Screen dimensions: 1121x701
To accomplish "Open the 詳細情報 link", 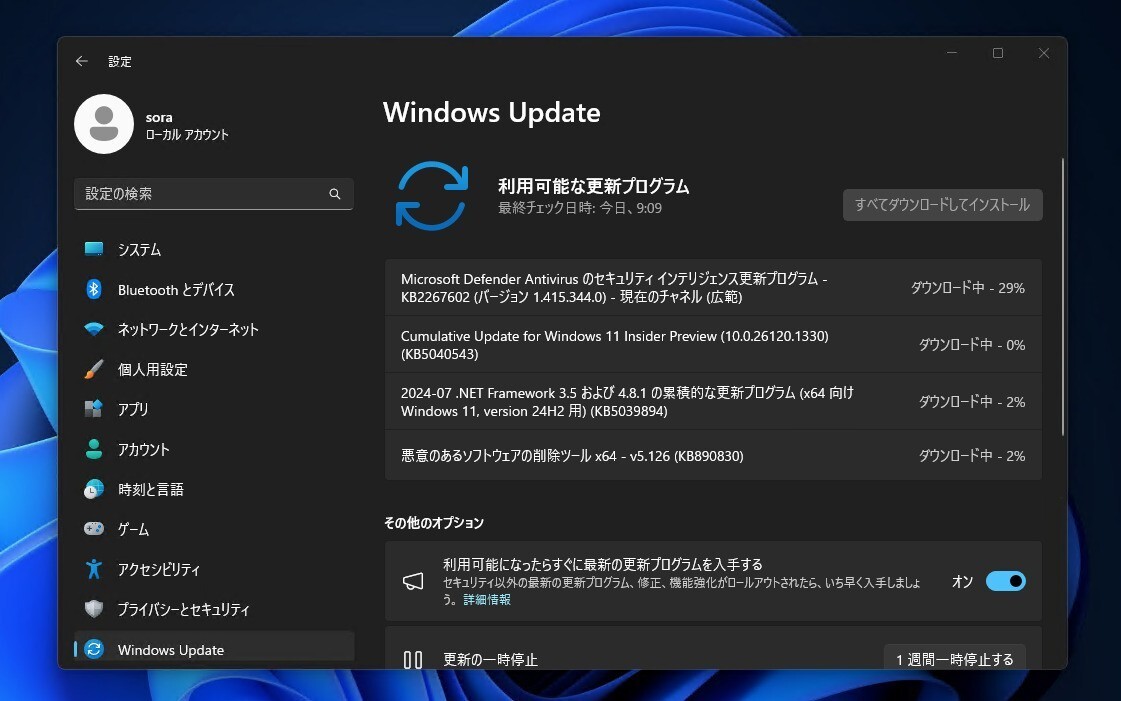I will click(x=489, y=599).
